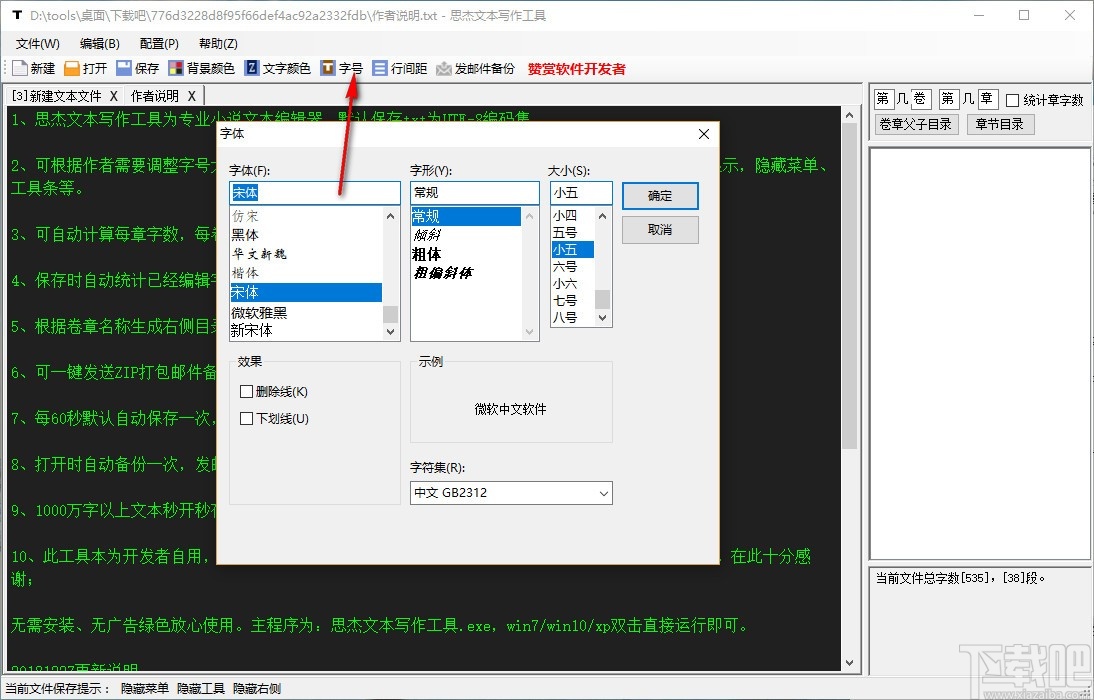Open a file using the 打开 toolbar icon
This screenshot has width=1094, height=700.
coord(85,68)
